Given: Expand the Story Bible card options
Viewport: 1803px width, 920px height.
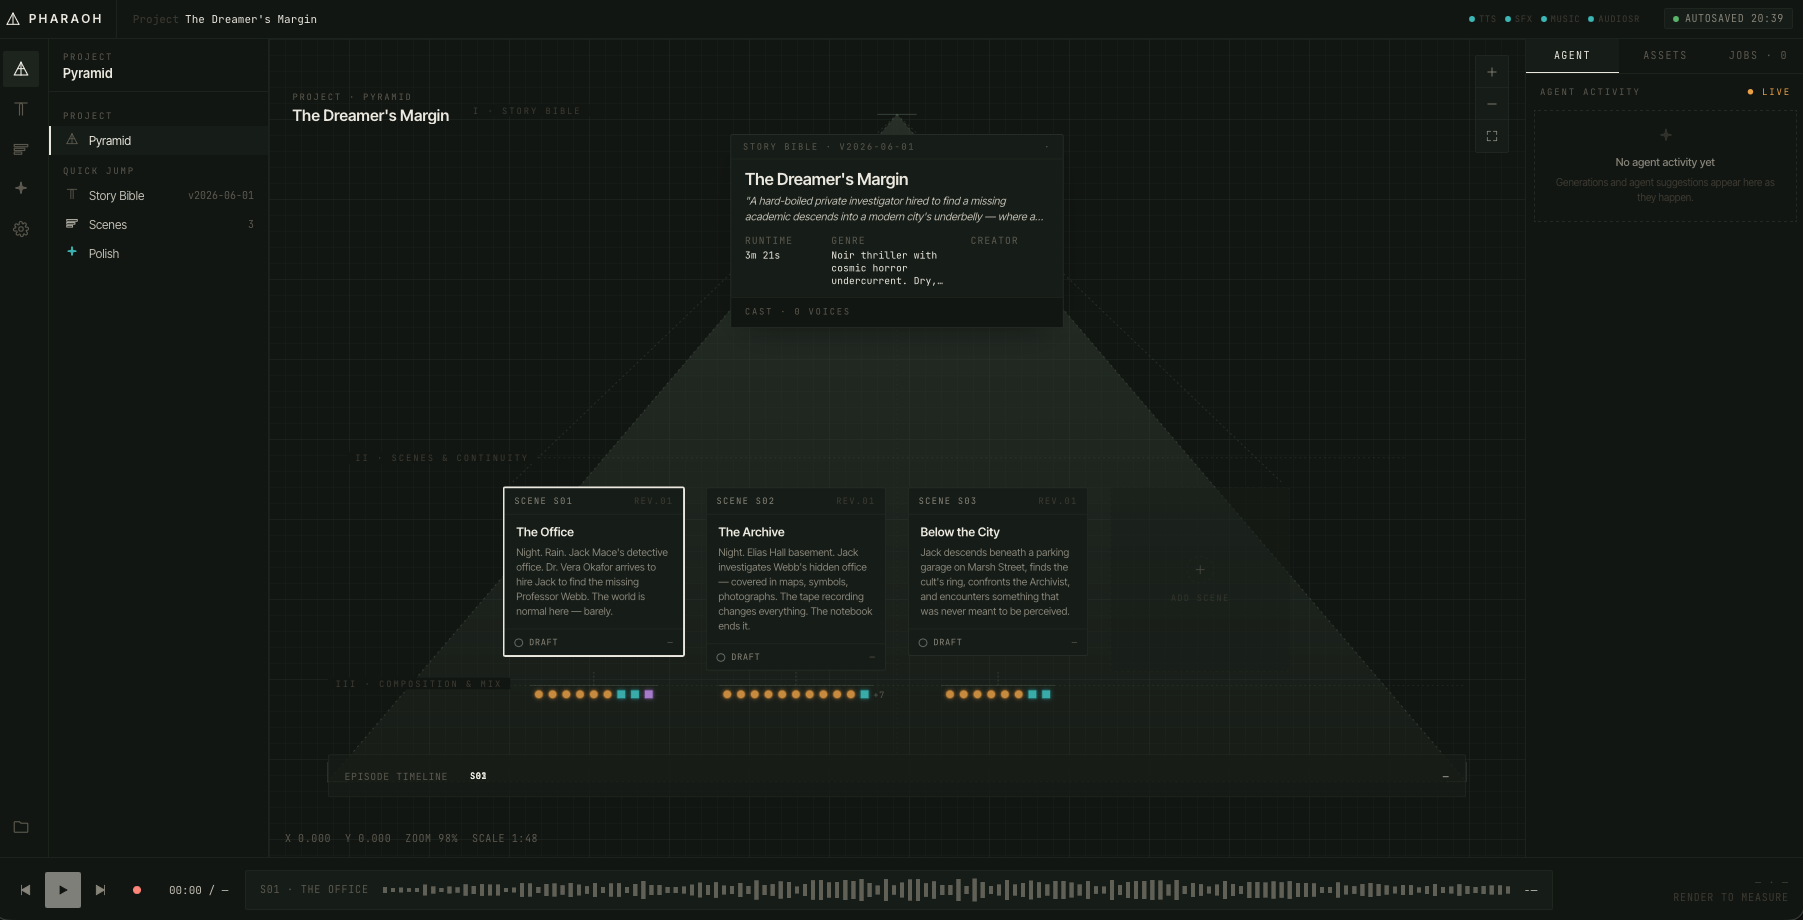Looking at the screenshot, I should [x=1047, y=147].
